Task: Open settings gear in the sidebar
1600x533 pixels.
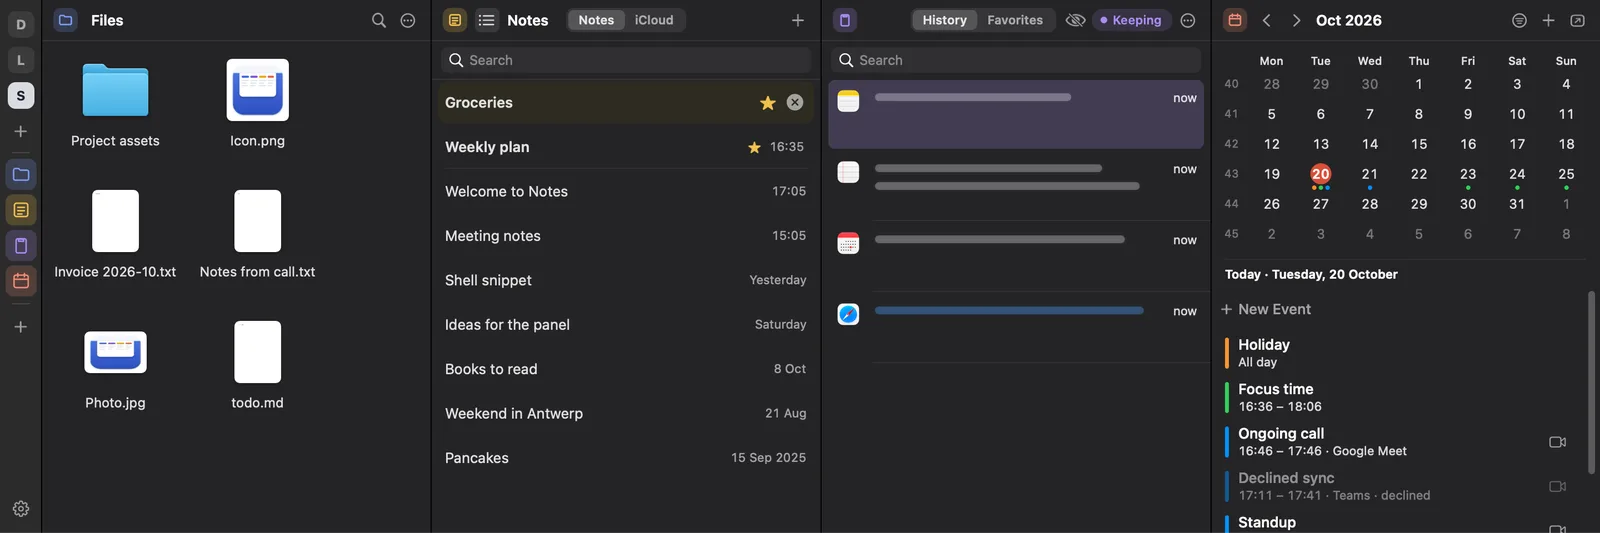Action: point(21,509)
